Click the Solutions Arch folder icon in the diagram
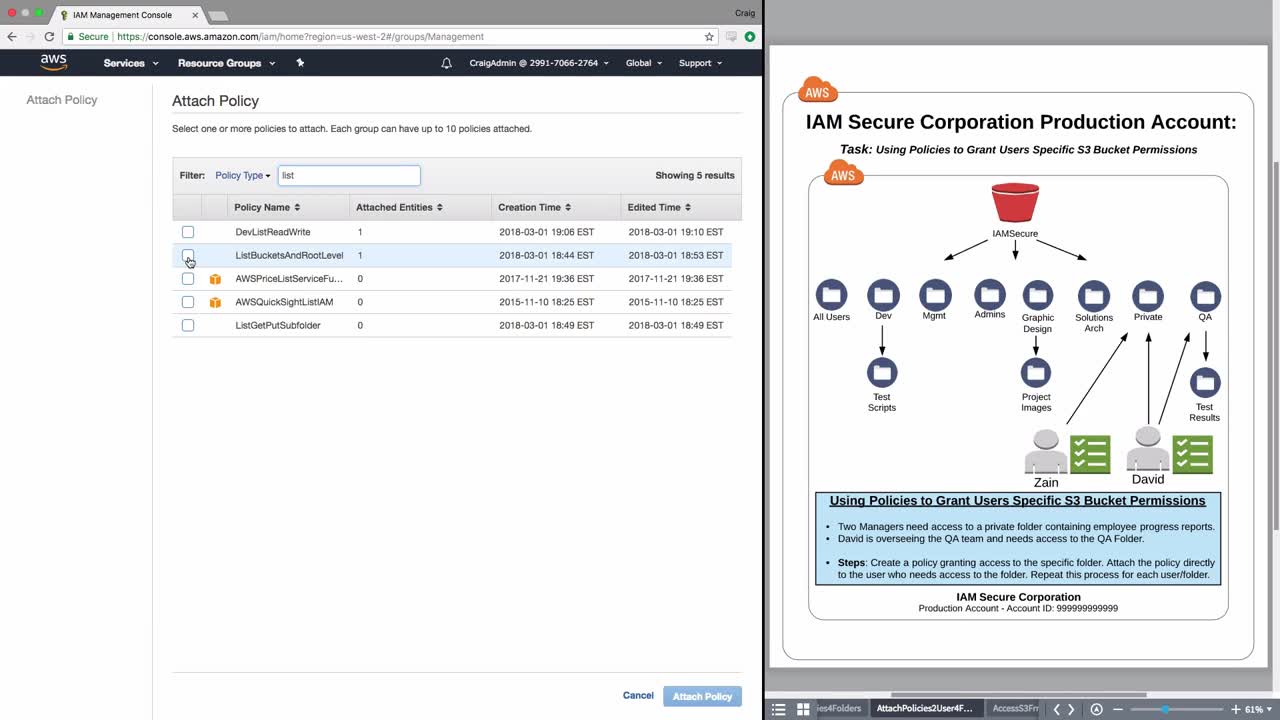The width and height of the screenshot is (1280, 720). coord(1094,295)
